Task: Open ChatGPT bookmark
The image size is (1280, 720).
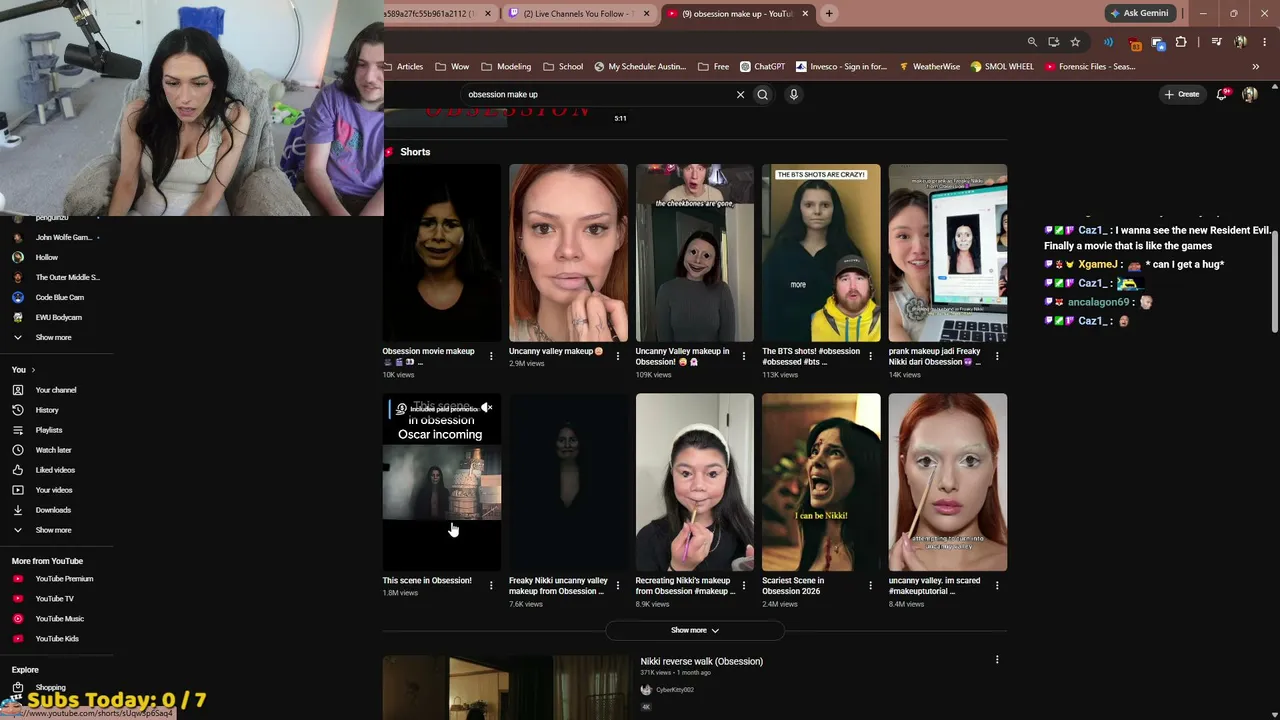Action: (762, 67)
